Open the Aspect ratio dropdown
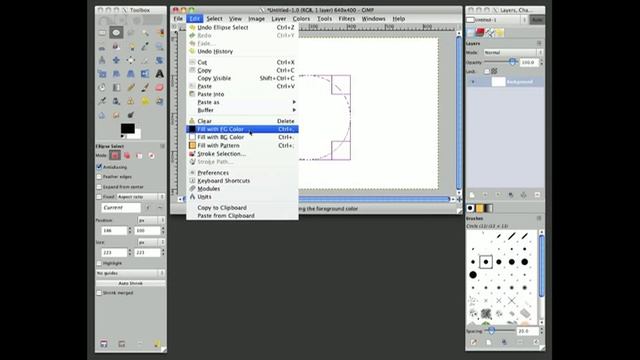The image size is (640, 360). pos(141,197)
